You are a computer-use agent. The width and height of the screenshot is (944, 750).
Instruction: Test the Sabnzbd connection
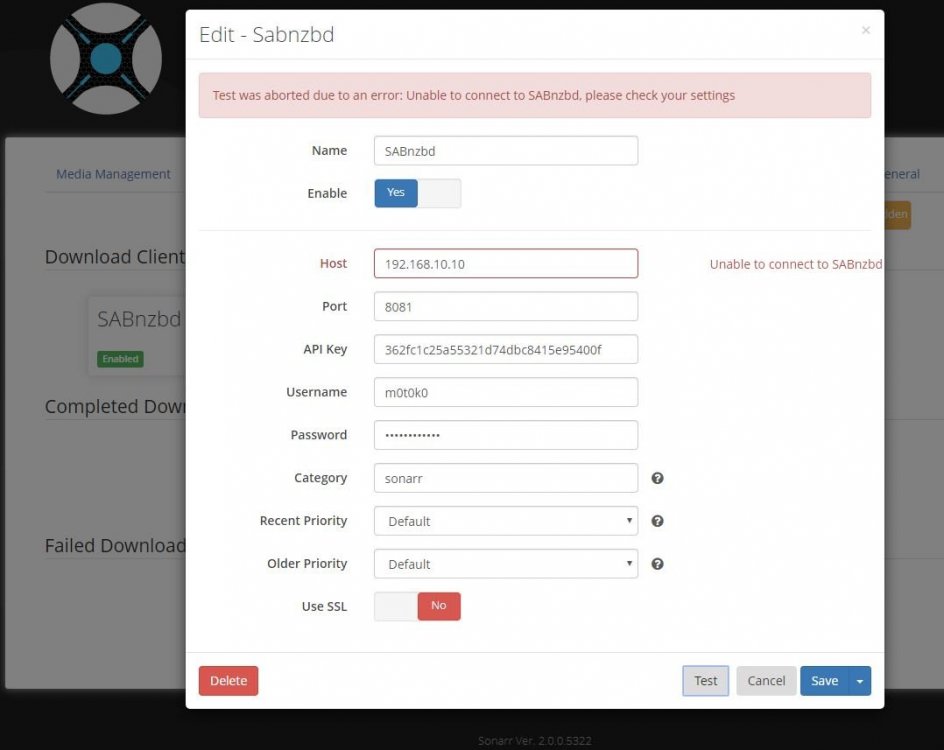705,681
